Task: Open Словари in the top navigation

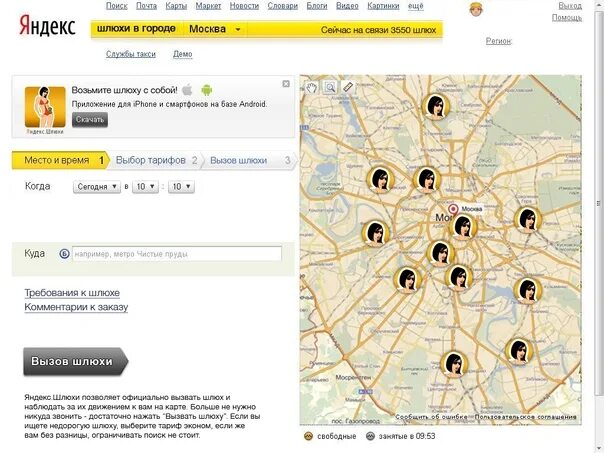Action: tap(283, 6)
